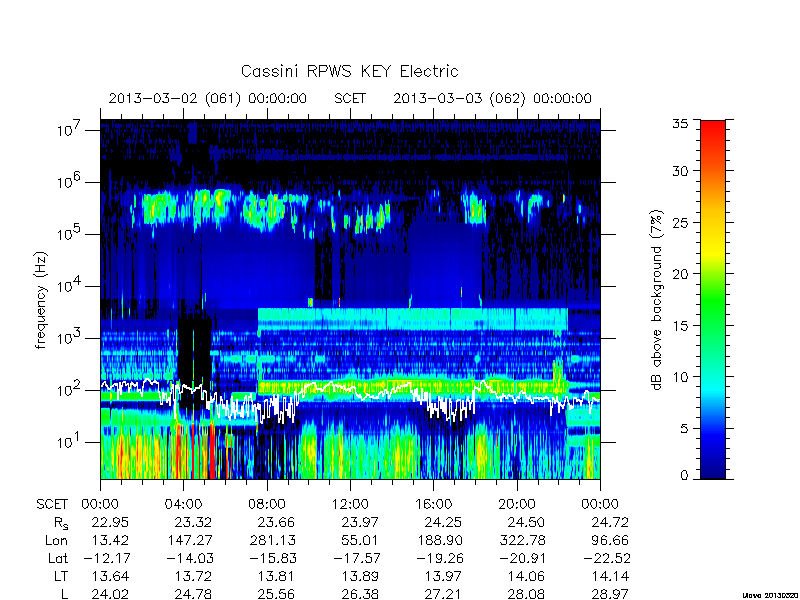Screen dimensions: 800x600
Task: Click the L value '28.08'
Action: pos(526,594)
